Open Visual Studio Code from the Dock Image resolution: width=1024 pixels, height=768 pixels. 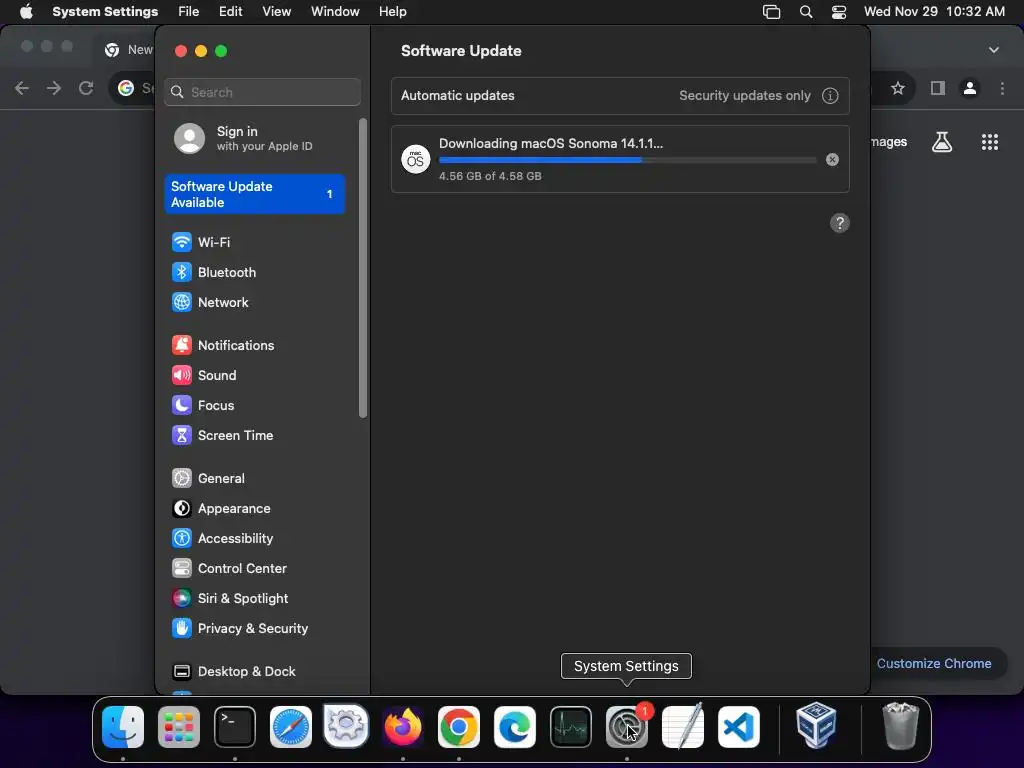[x=739, y=727]
